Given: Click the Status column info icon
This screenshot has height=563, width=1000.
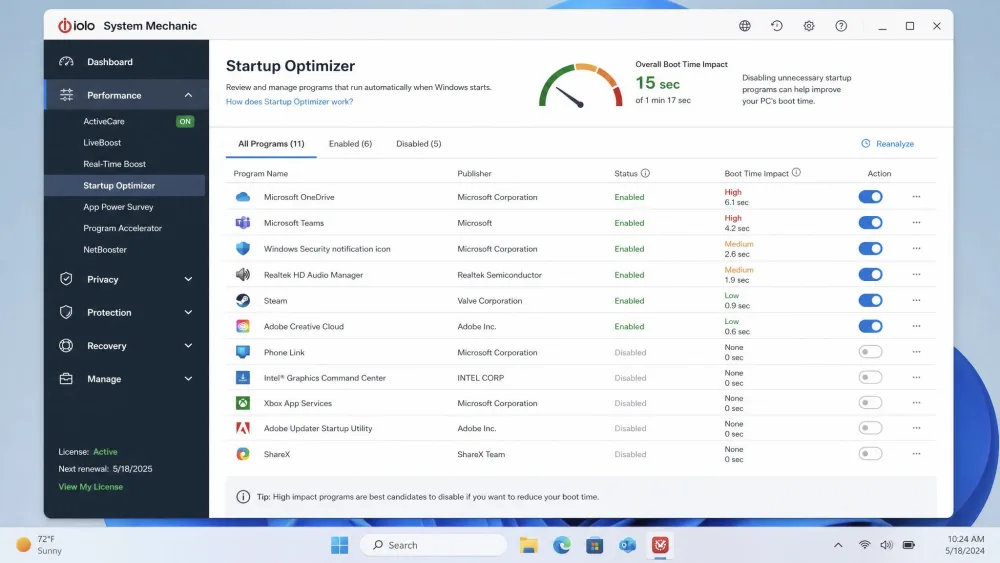Looking at the screenshot, I should 645,173.
